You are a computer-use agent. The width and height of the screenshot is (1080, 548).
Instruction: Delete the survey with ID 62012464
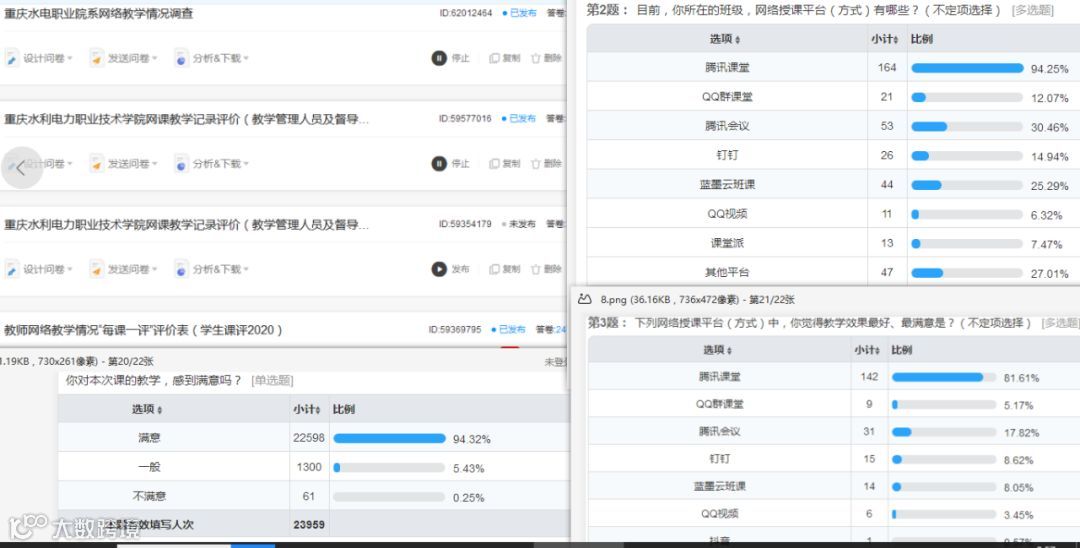546,59
